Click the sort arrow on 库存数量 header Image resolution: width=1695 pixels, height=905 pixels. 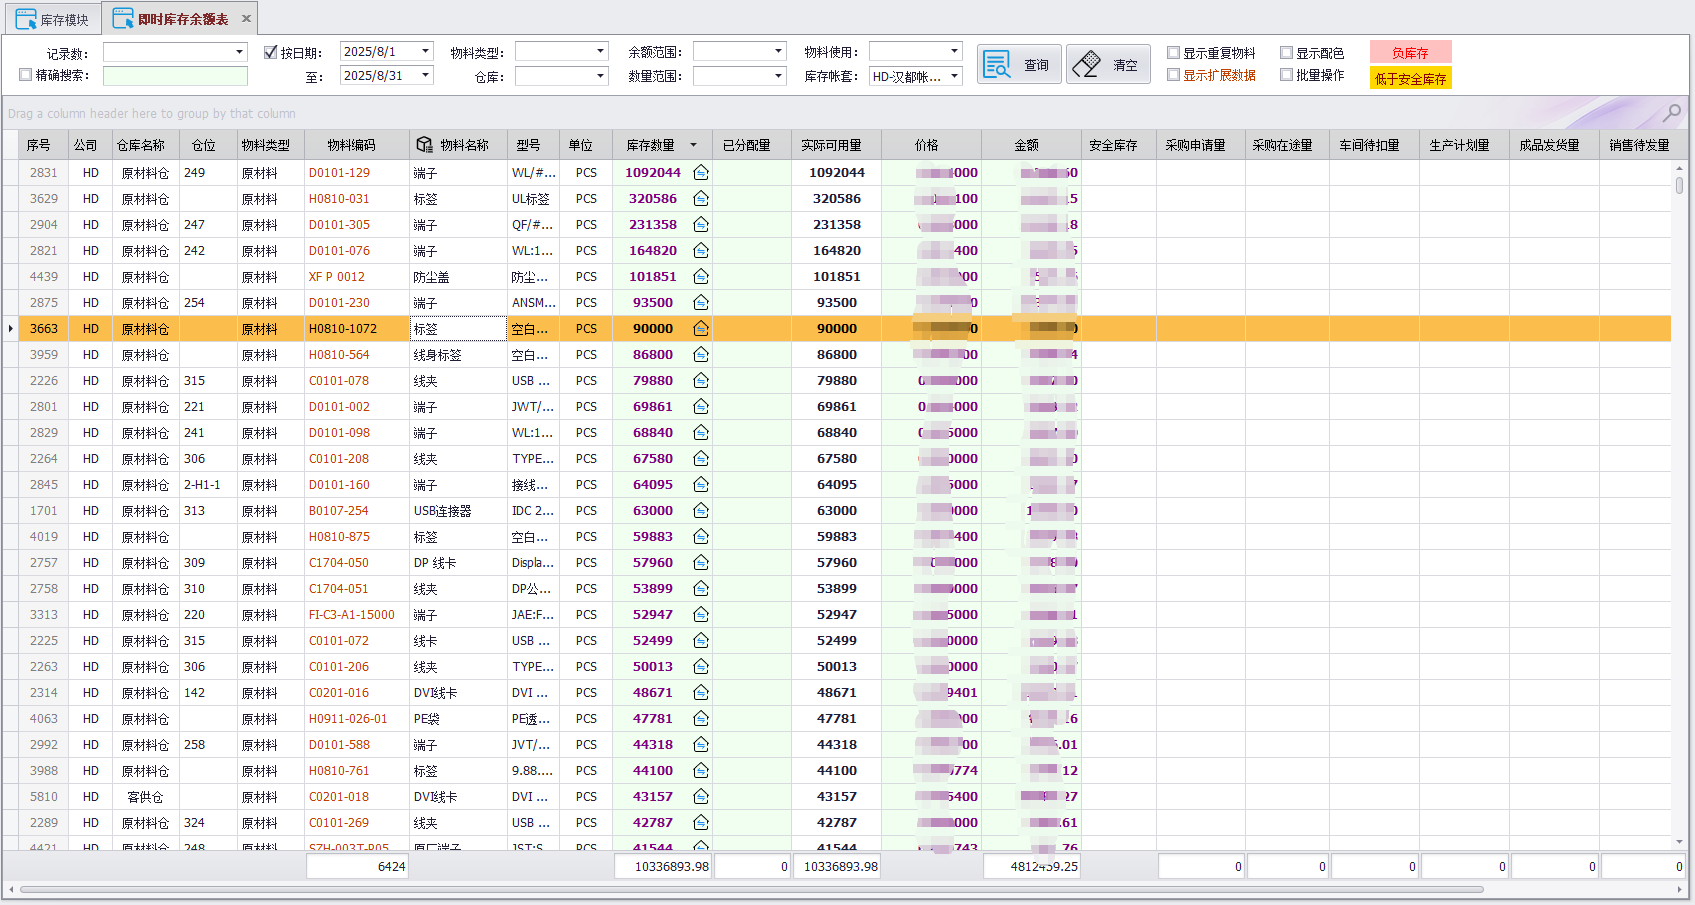[693, 145]
